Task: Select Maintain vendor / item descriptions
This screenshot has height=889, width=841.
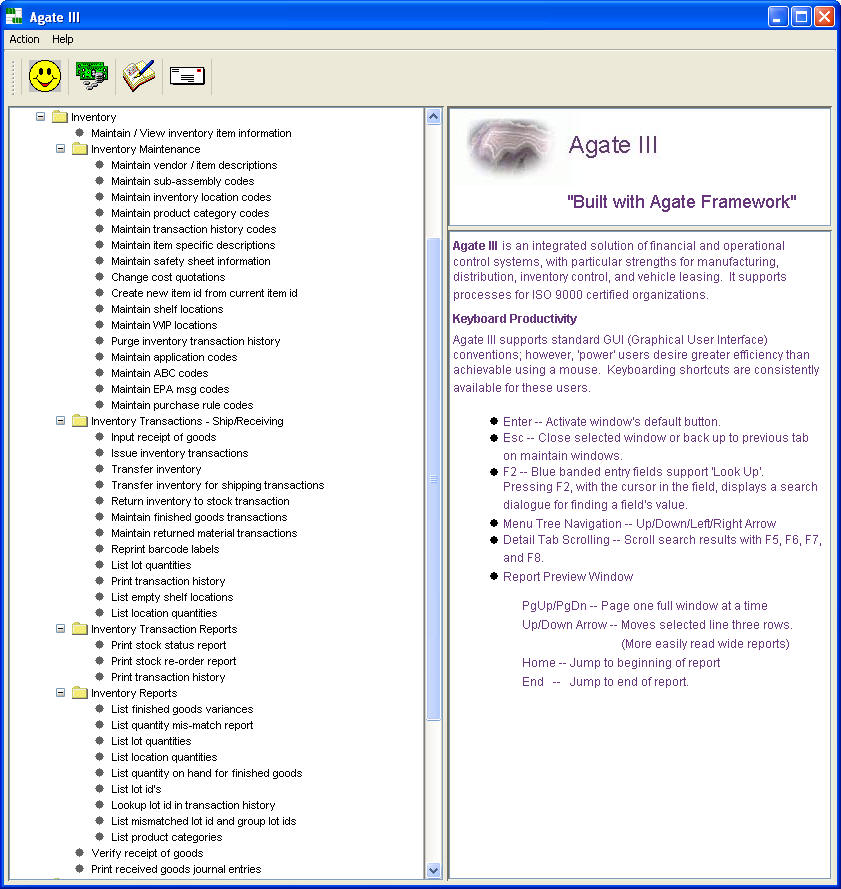Action: [194, 165]
